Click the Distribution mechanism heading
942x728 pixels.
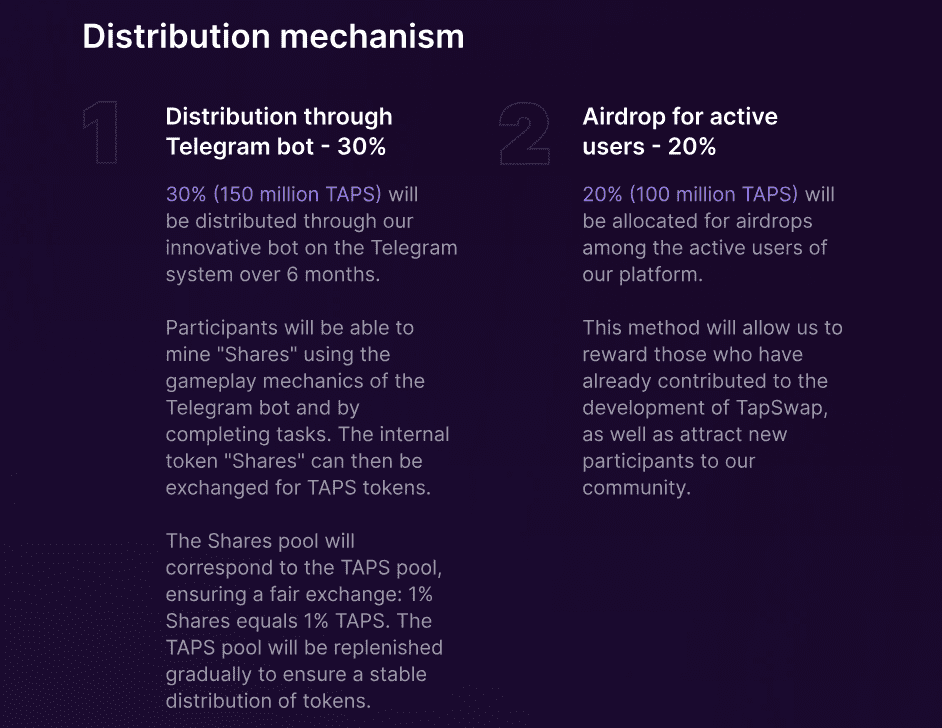click(273, 36)
